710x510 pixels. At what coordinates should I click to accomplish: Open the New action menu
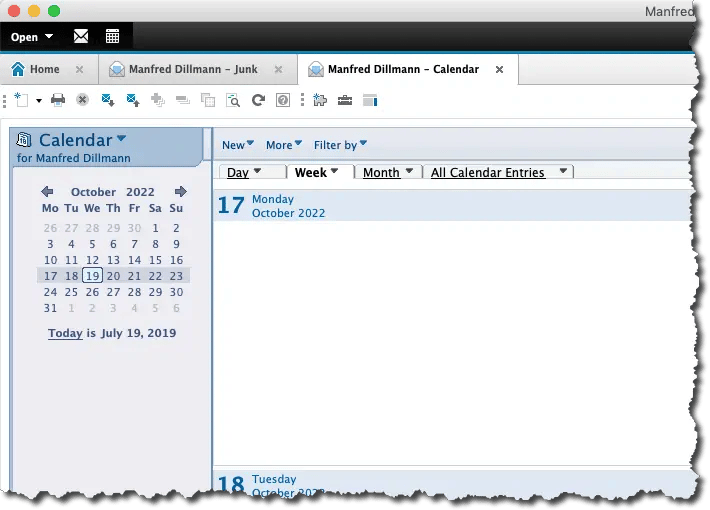pyautogui.click(x=238, y=145)
